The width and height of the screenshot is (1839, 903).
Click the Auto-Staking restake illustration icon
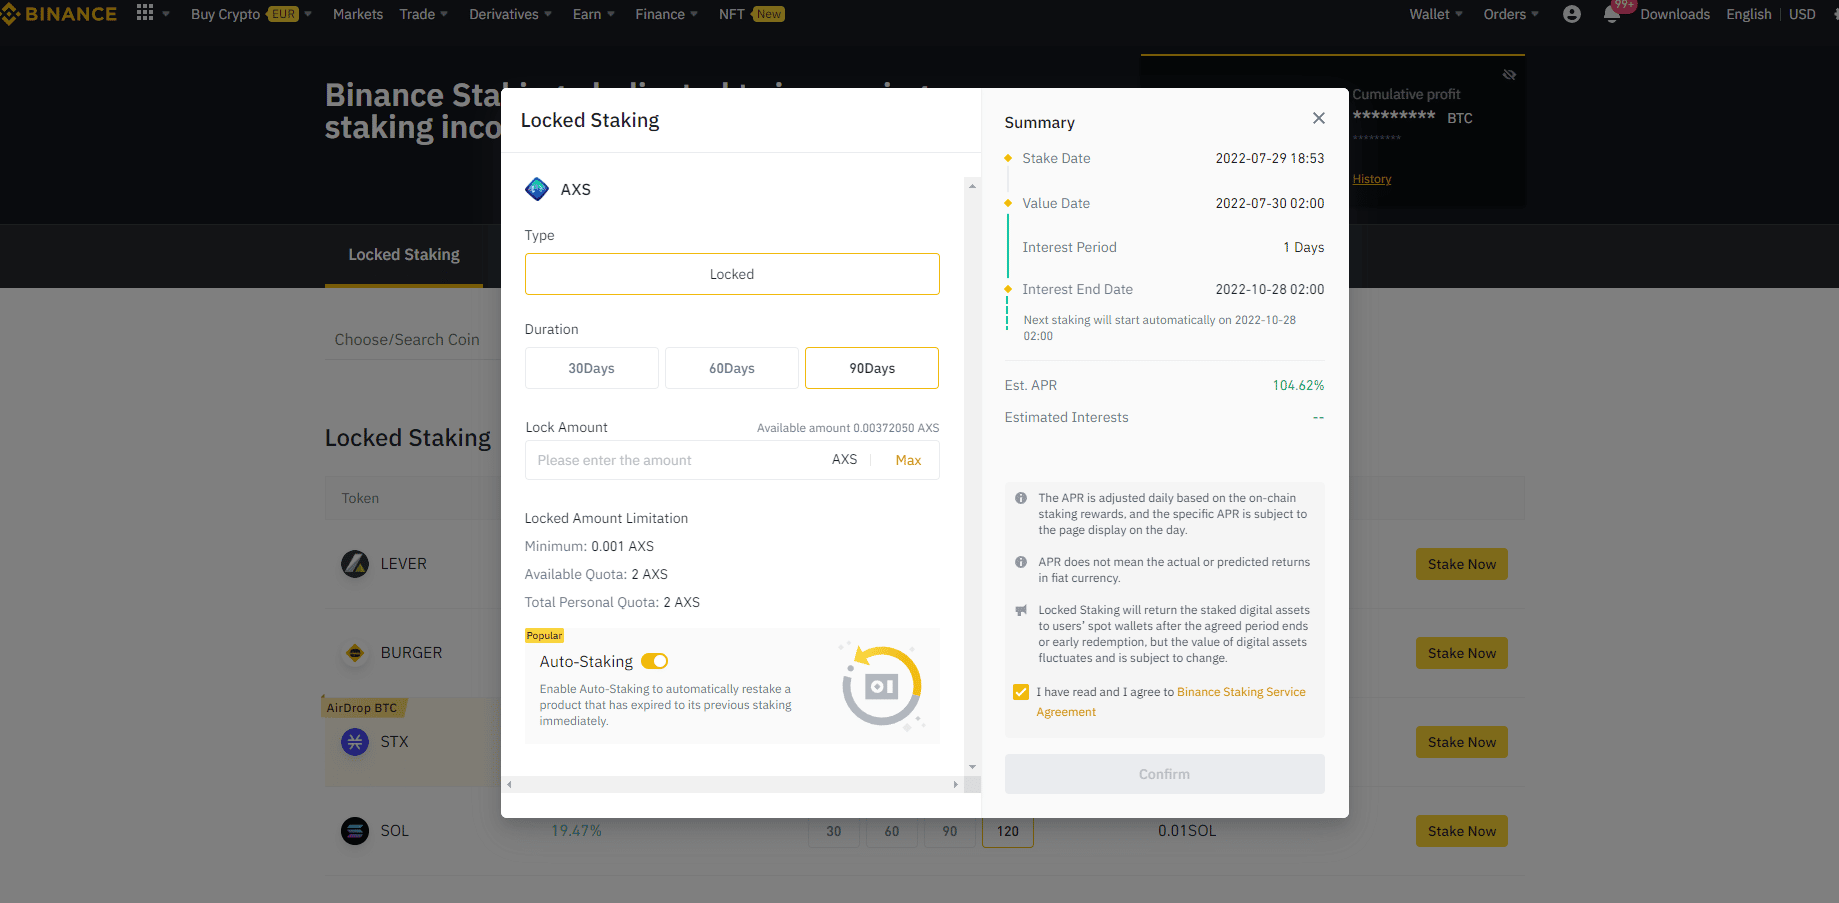[x=881, y=686]
